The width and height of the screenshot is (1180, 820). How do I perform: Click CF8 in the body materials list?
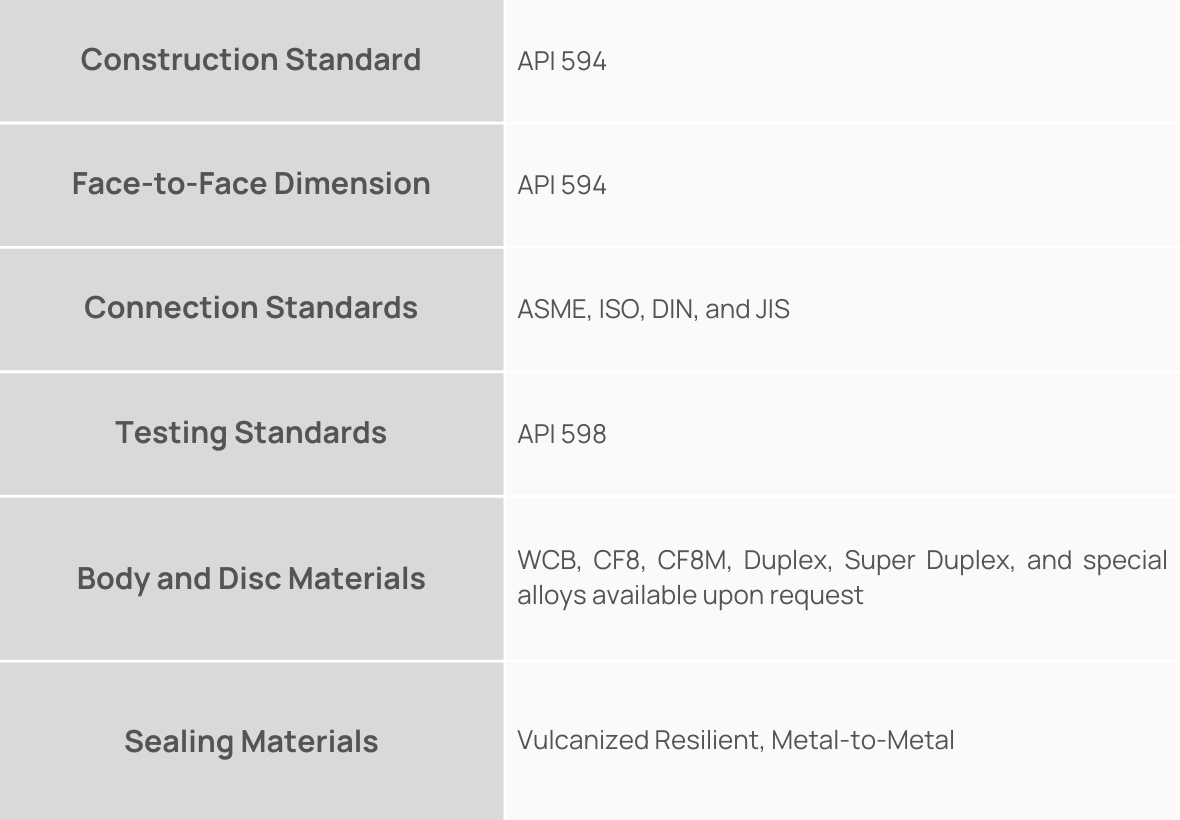pos(615,561)
